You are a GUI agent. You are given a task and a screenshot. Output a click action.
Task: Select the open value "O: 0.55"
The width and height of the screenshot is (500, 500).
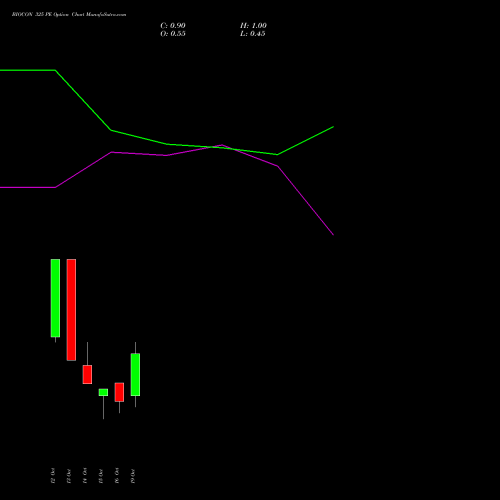coord(173,34)
